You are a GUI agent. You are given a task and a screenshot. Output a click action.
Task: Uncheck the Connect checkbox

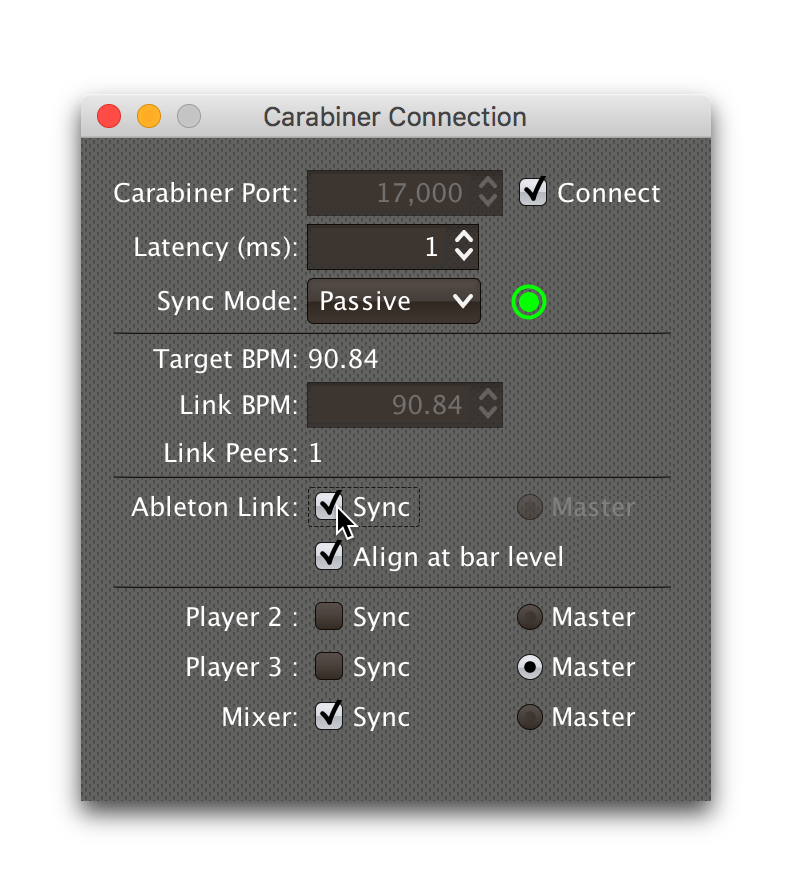tap(533, 192)
